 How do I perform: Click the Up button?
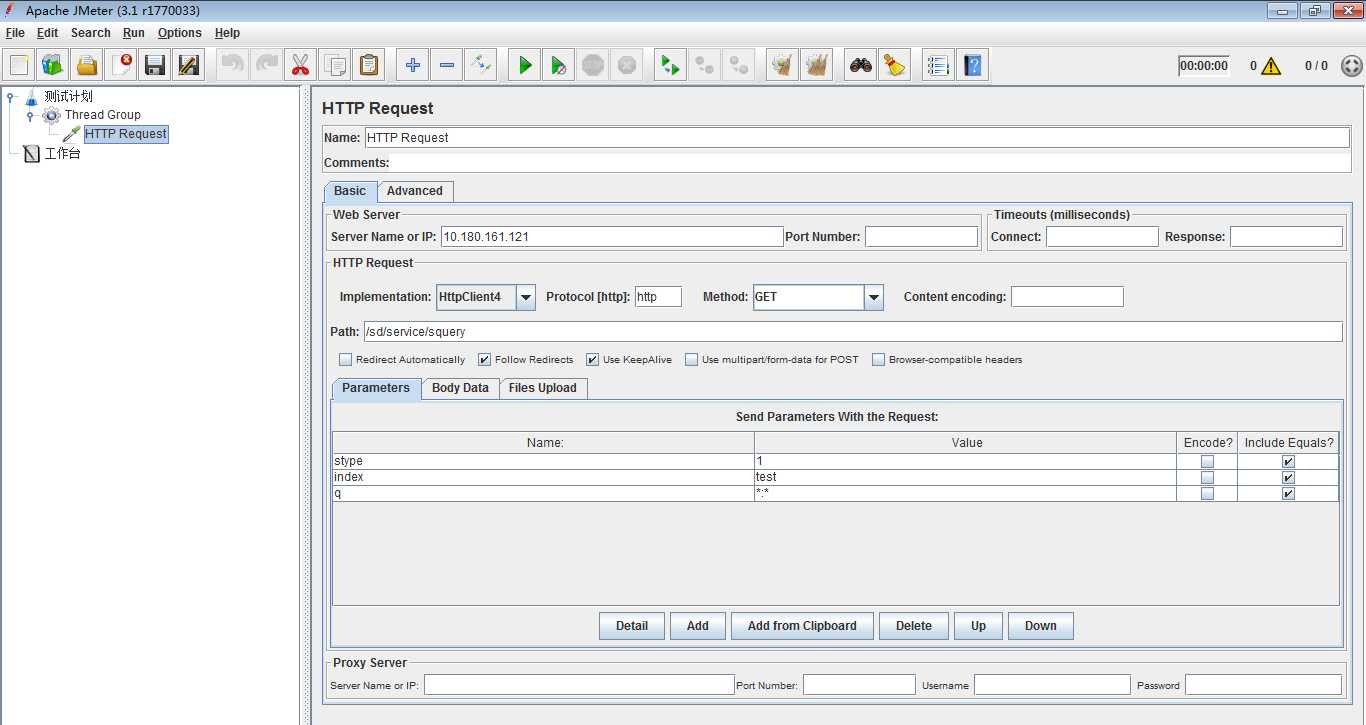[x=978, y=626]
